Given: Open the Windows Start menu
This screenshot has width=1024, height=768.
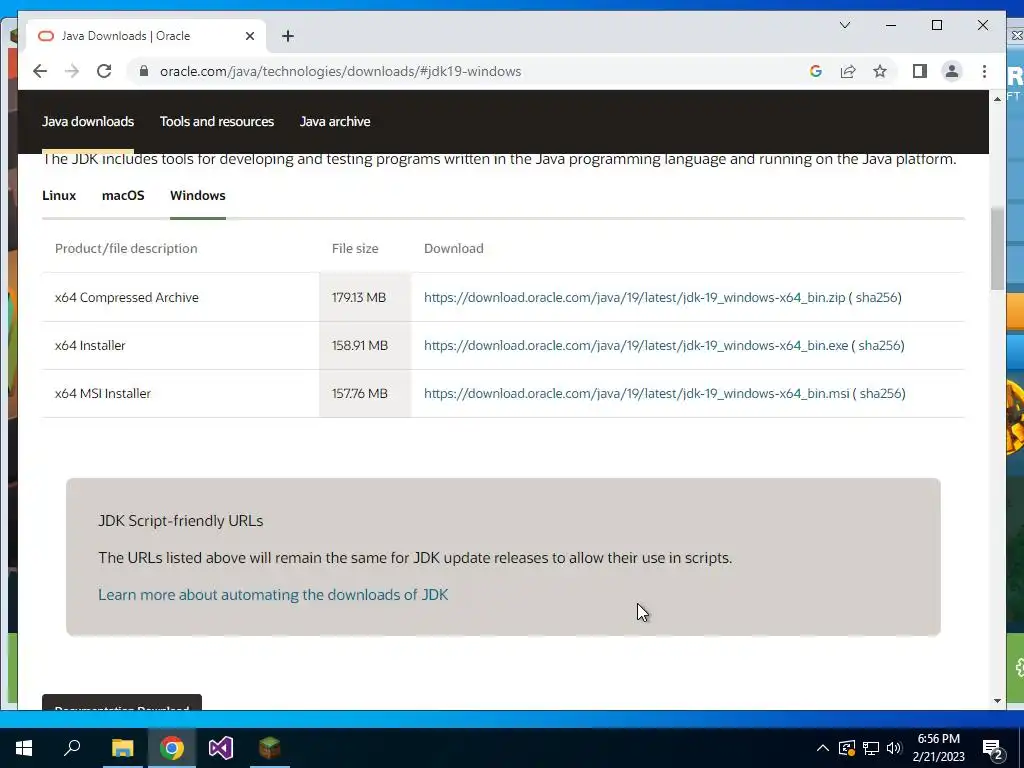Looking at the screenshot, I should tap(24, 748).
